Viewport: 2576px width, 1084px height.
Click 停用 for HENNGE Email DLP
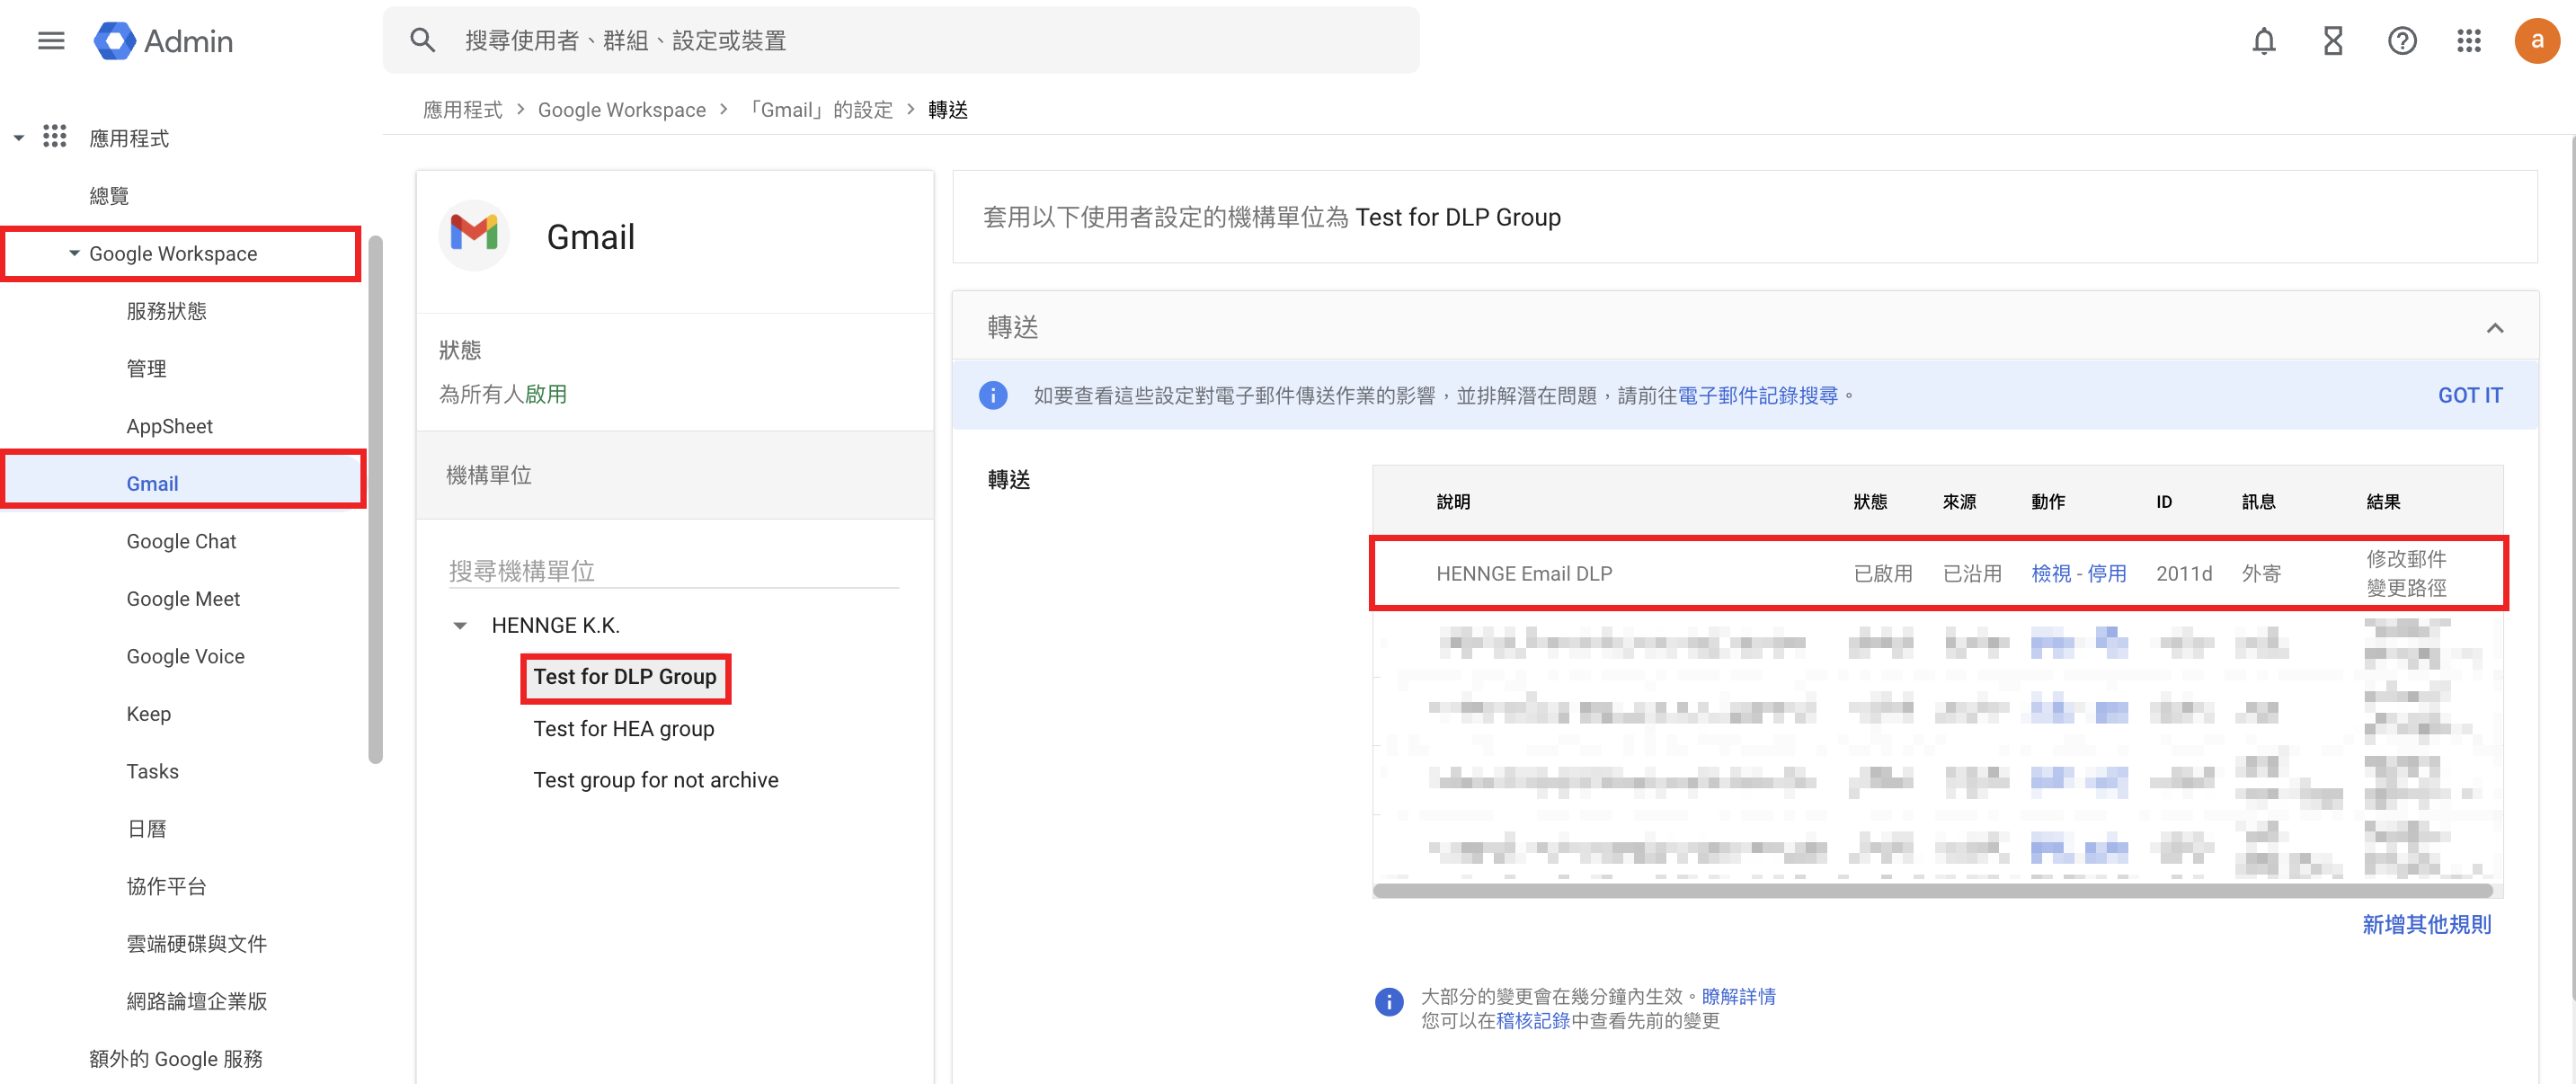click(x=2106, y=574)
